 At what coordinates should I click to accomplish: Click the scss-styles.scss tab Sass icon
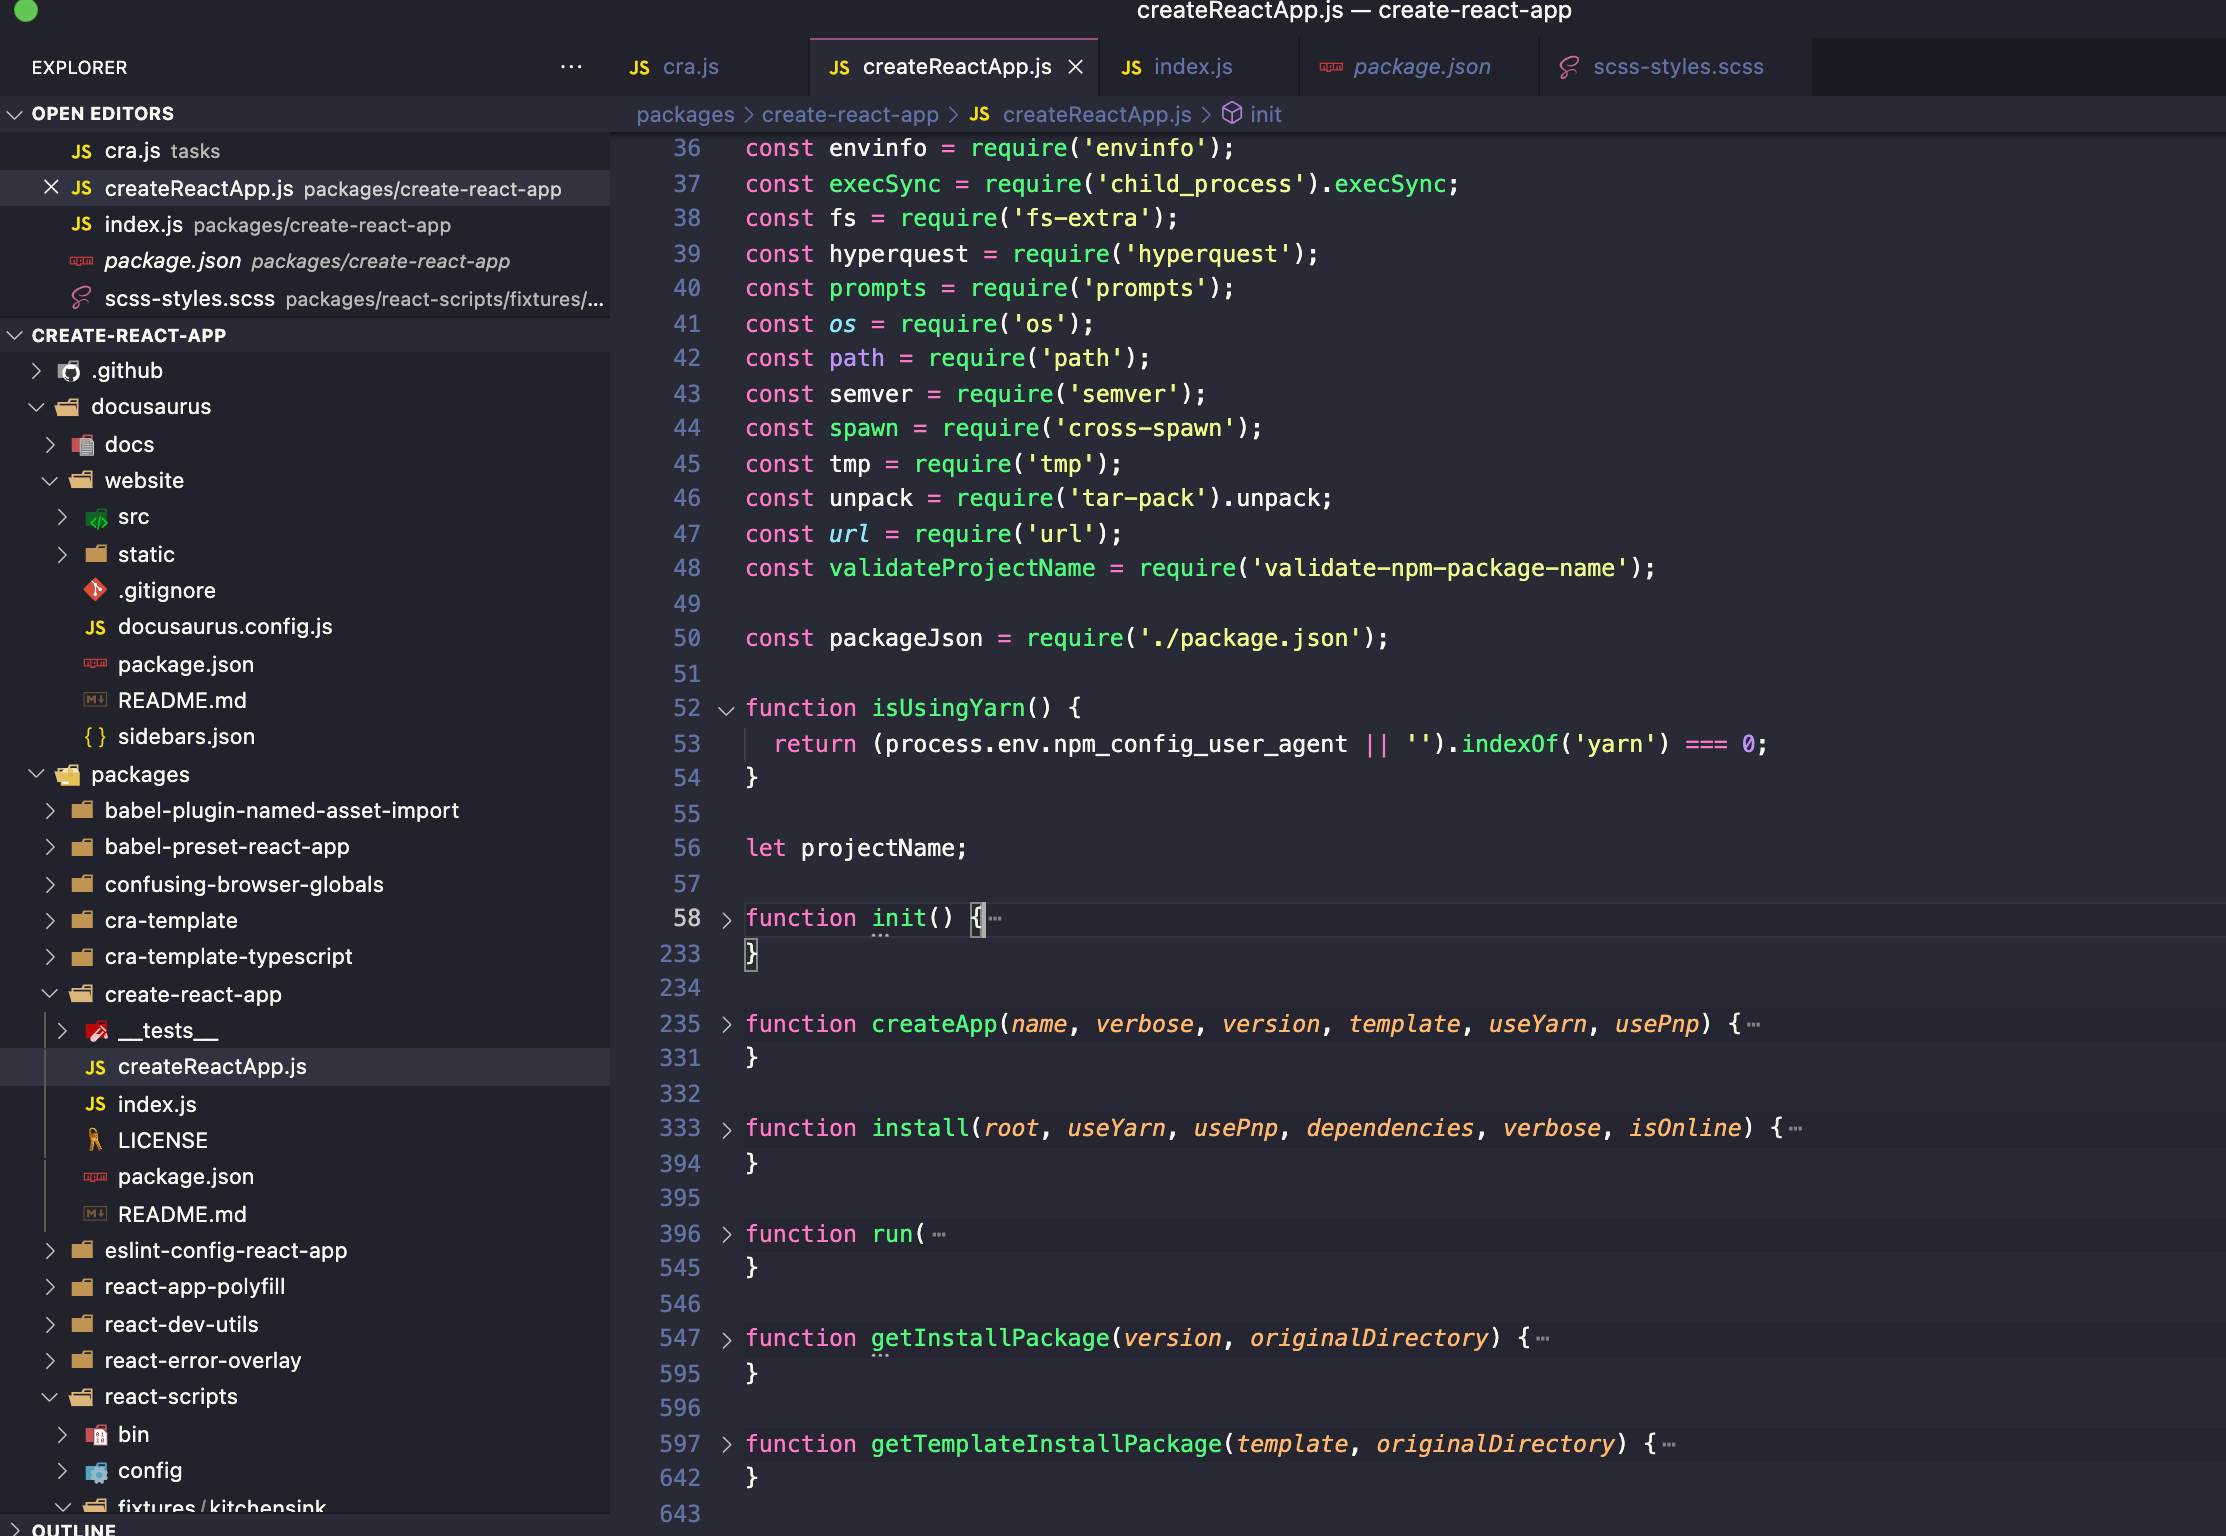click(x=1569, y=67)
